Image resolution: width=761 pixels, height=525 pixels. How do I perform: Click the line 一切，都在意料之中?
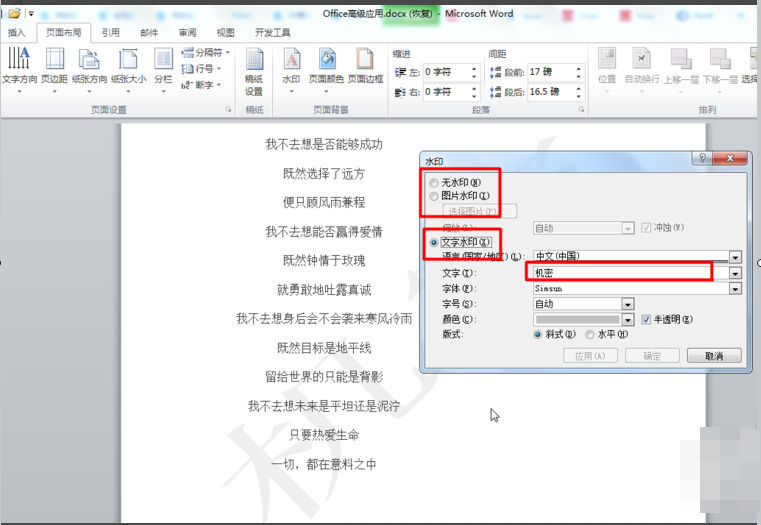coord(324,464)
